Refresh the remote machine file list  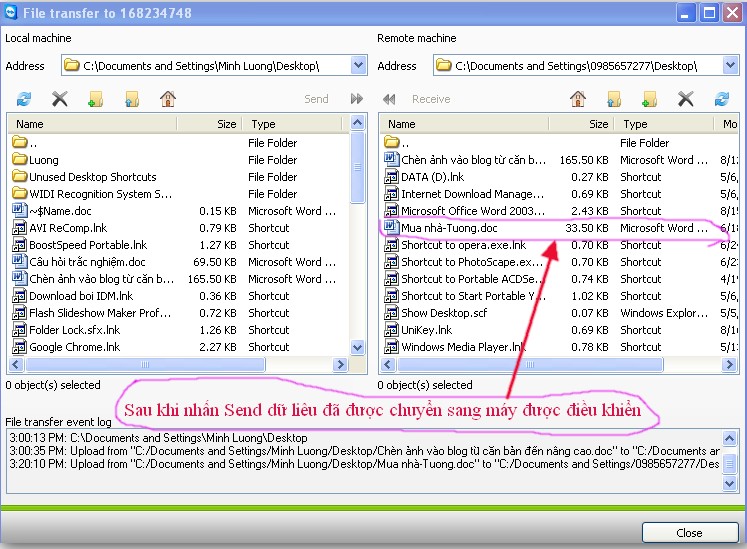(722, 99)
